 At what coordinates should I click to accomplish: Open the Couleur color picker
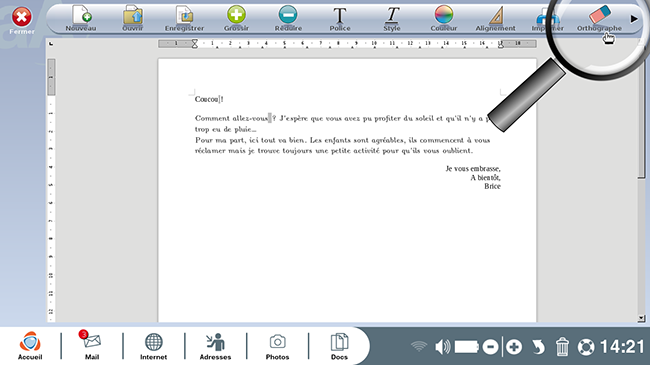(444, 18)
